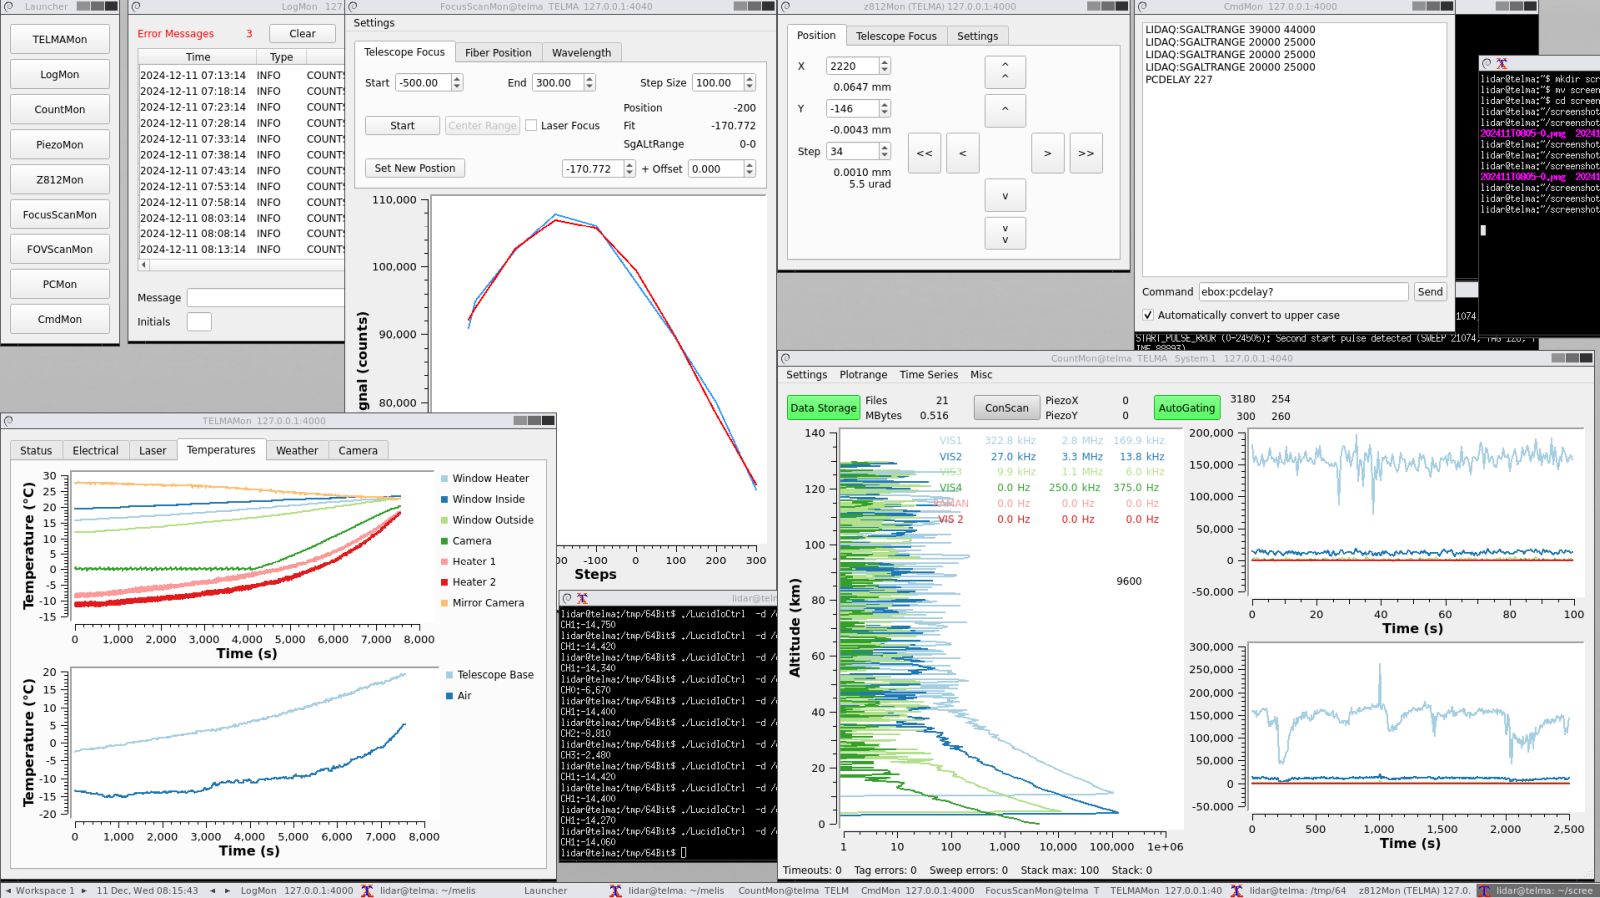Click the Window Heater legend color swatch
This screenshot has height=898, width=1600.
coord(444,479)
